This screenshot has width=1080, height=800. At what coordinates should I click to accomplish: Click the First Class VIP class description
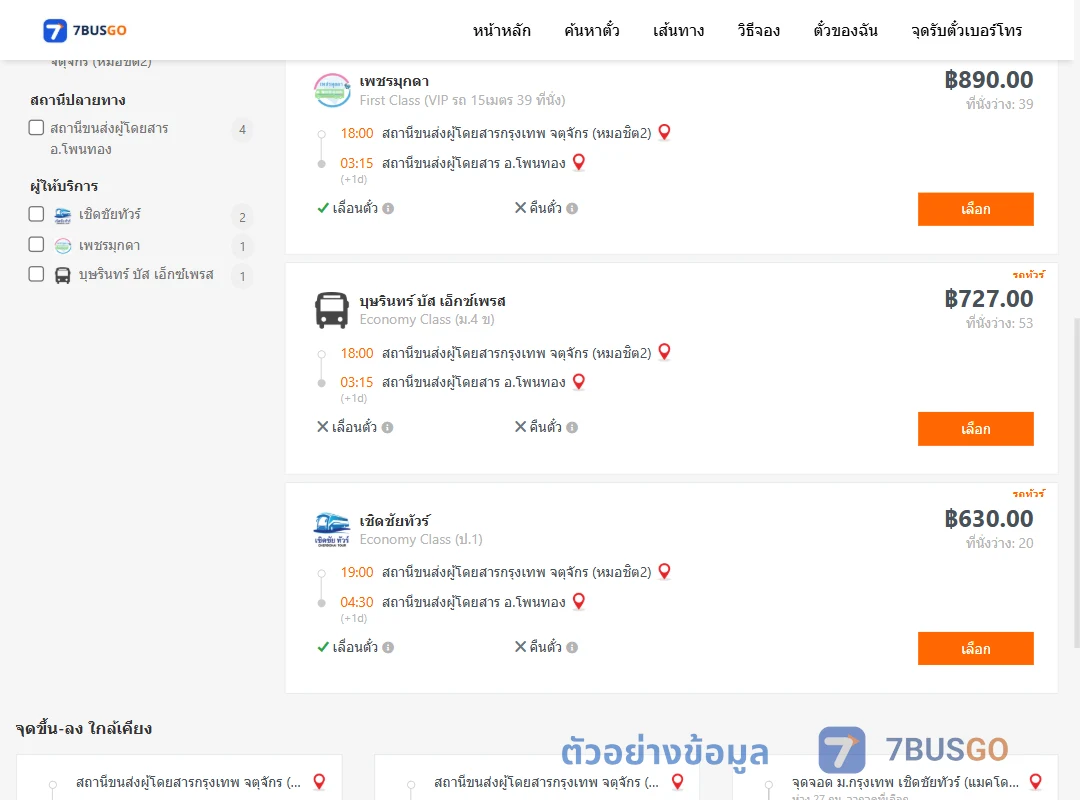pyautogui.click(x=462, y=101)
